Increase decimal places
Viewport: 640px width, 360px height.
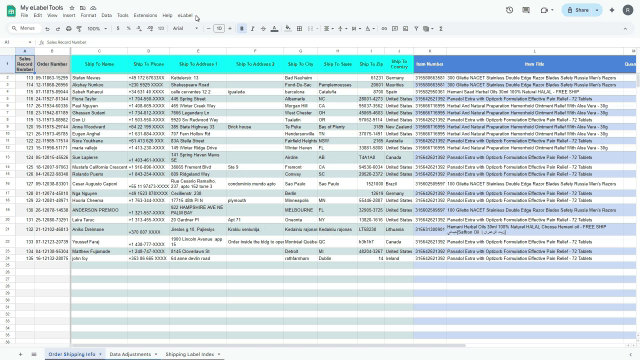[x=150, y=29]
